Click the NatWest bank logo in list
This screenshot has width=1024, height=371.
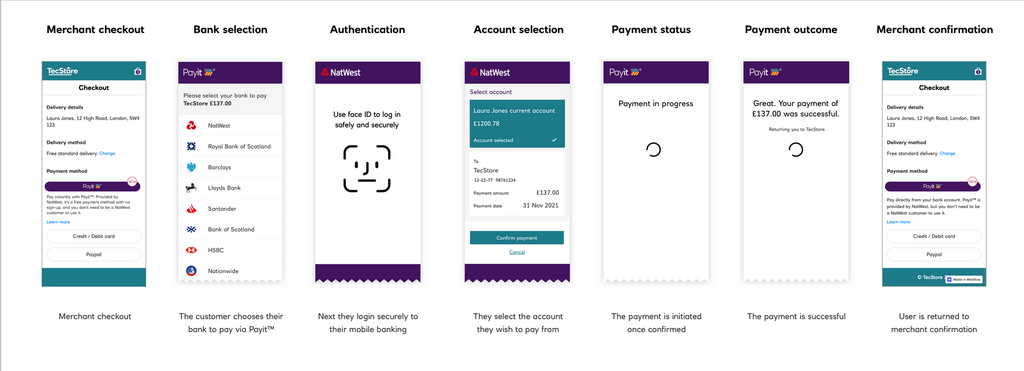click(x=191, y=125)
